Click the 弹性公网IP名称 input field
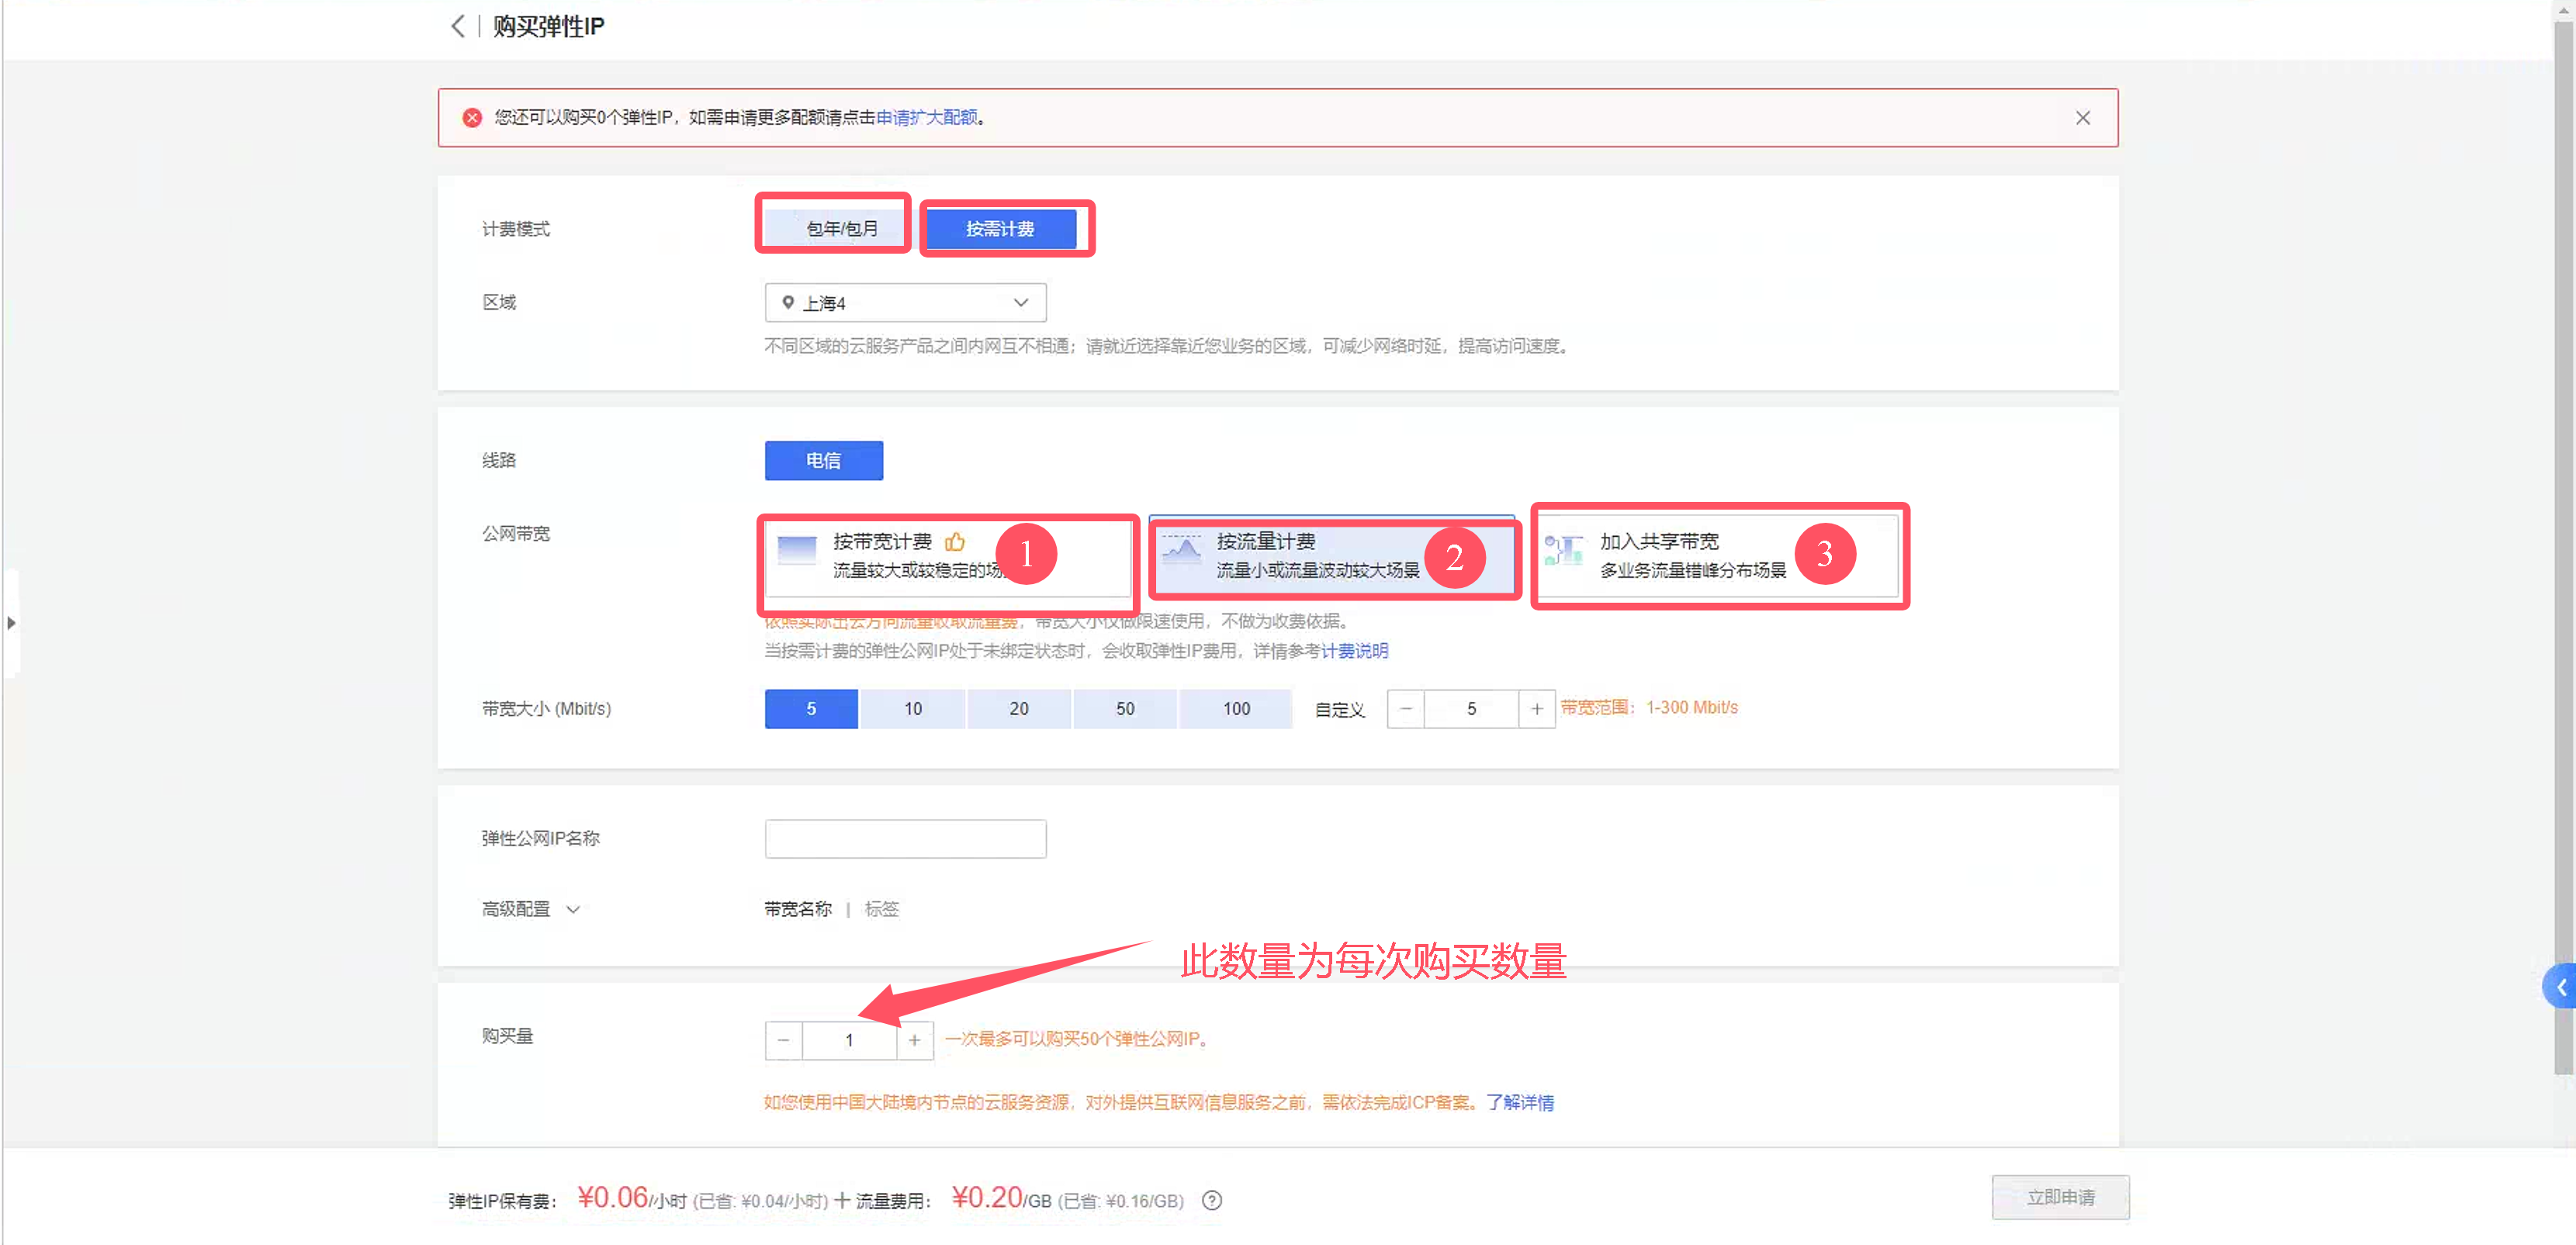The height and width of the screenshot is (1245, 2576). tap(905, 839)
